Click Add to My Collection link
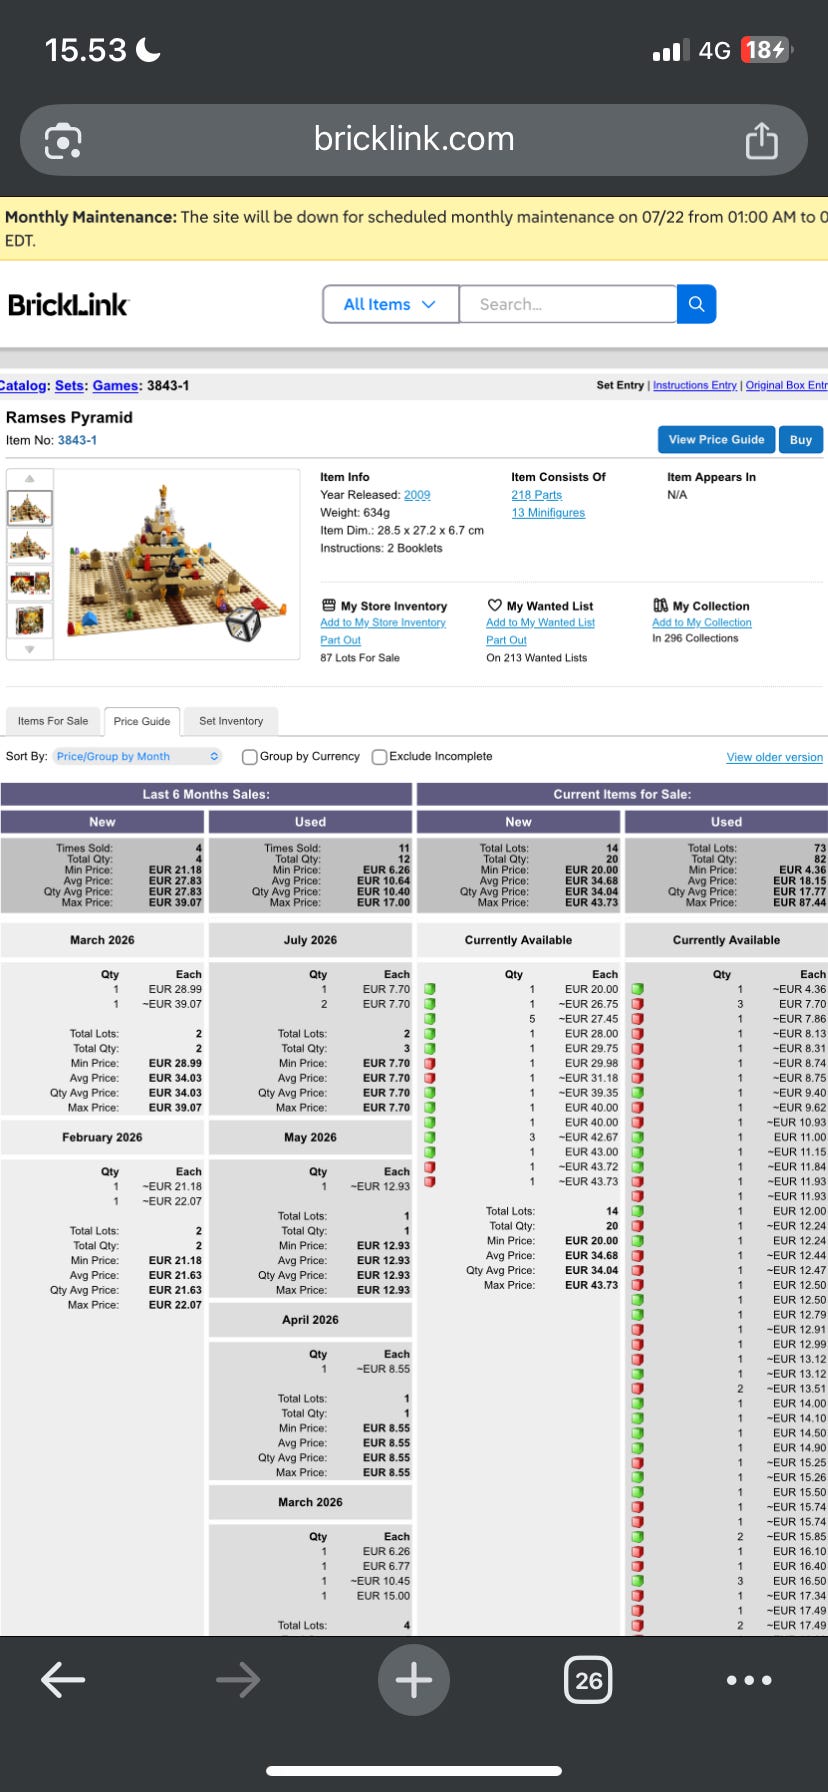Screen dimensions: 828x1792 (702, 623)
